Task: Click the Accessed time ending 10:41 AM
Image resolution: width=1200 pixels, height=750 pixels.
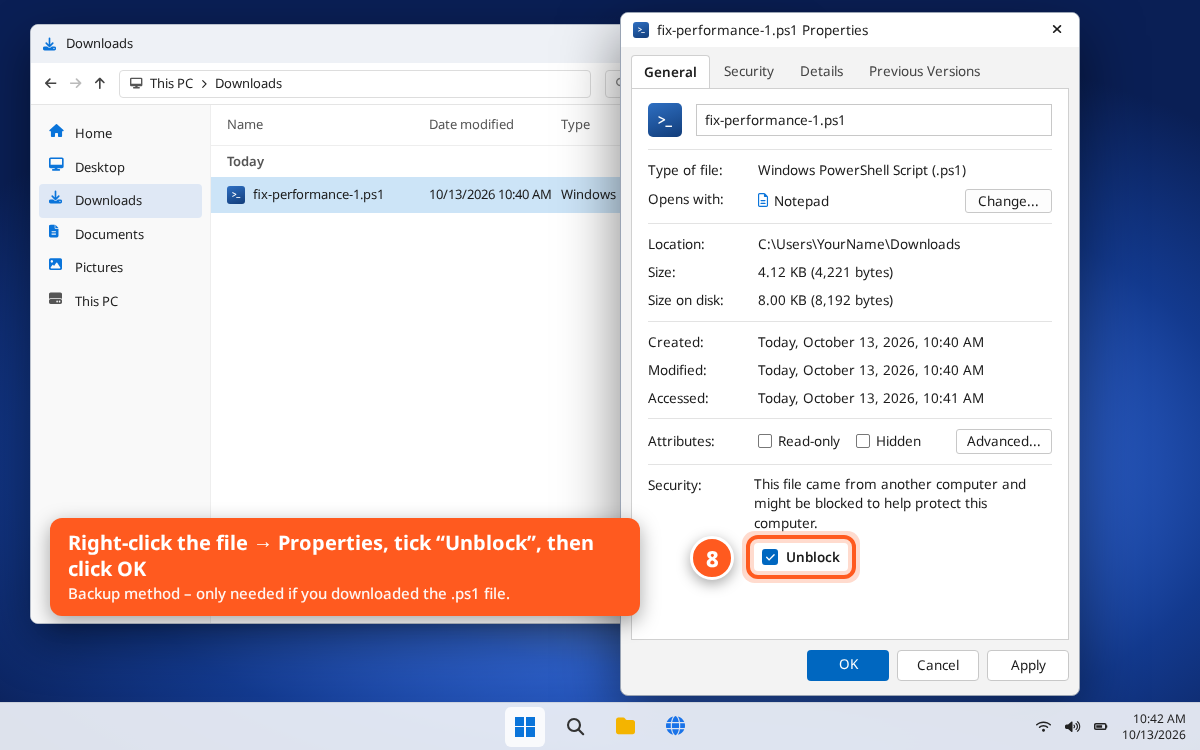Action: [870, 398]
